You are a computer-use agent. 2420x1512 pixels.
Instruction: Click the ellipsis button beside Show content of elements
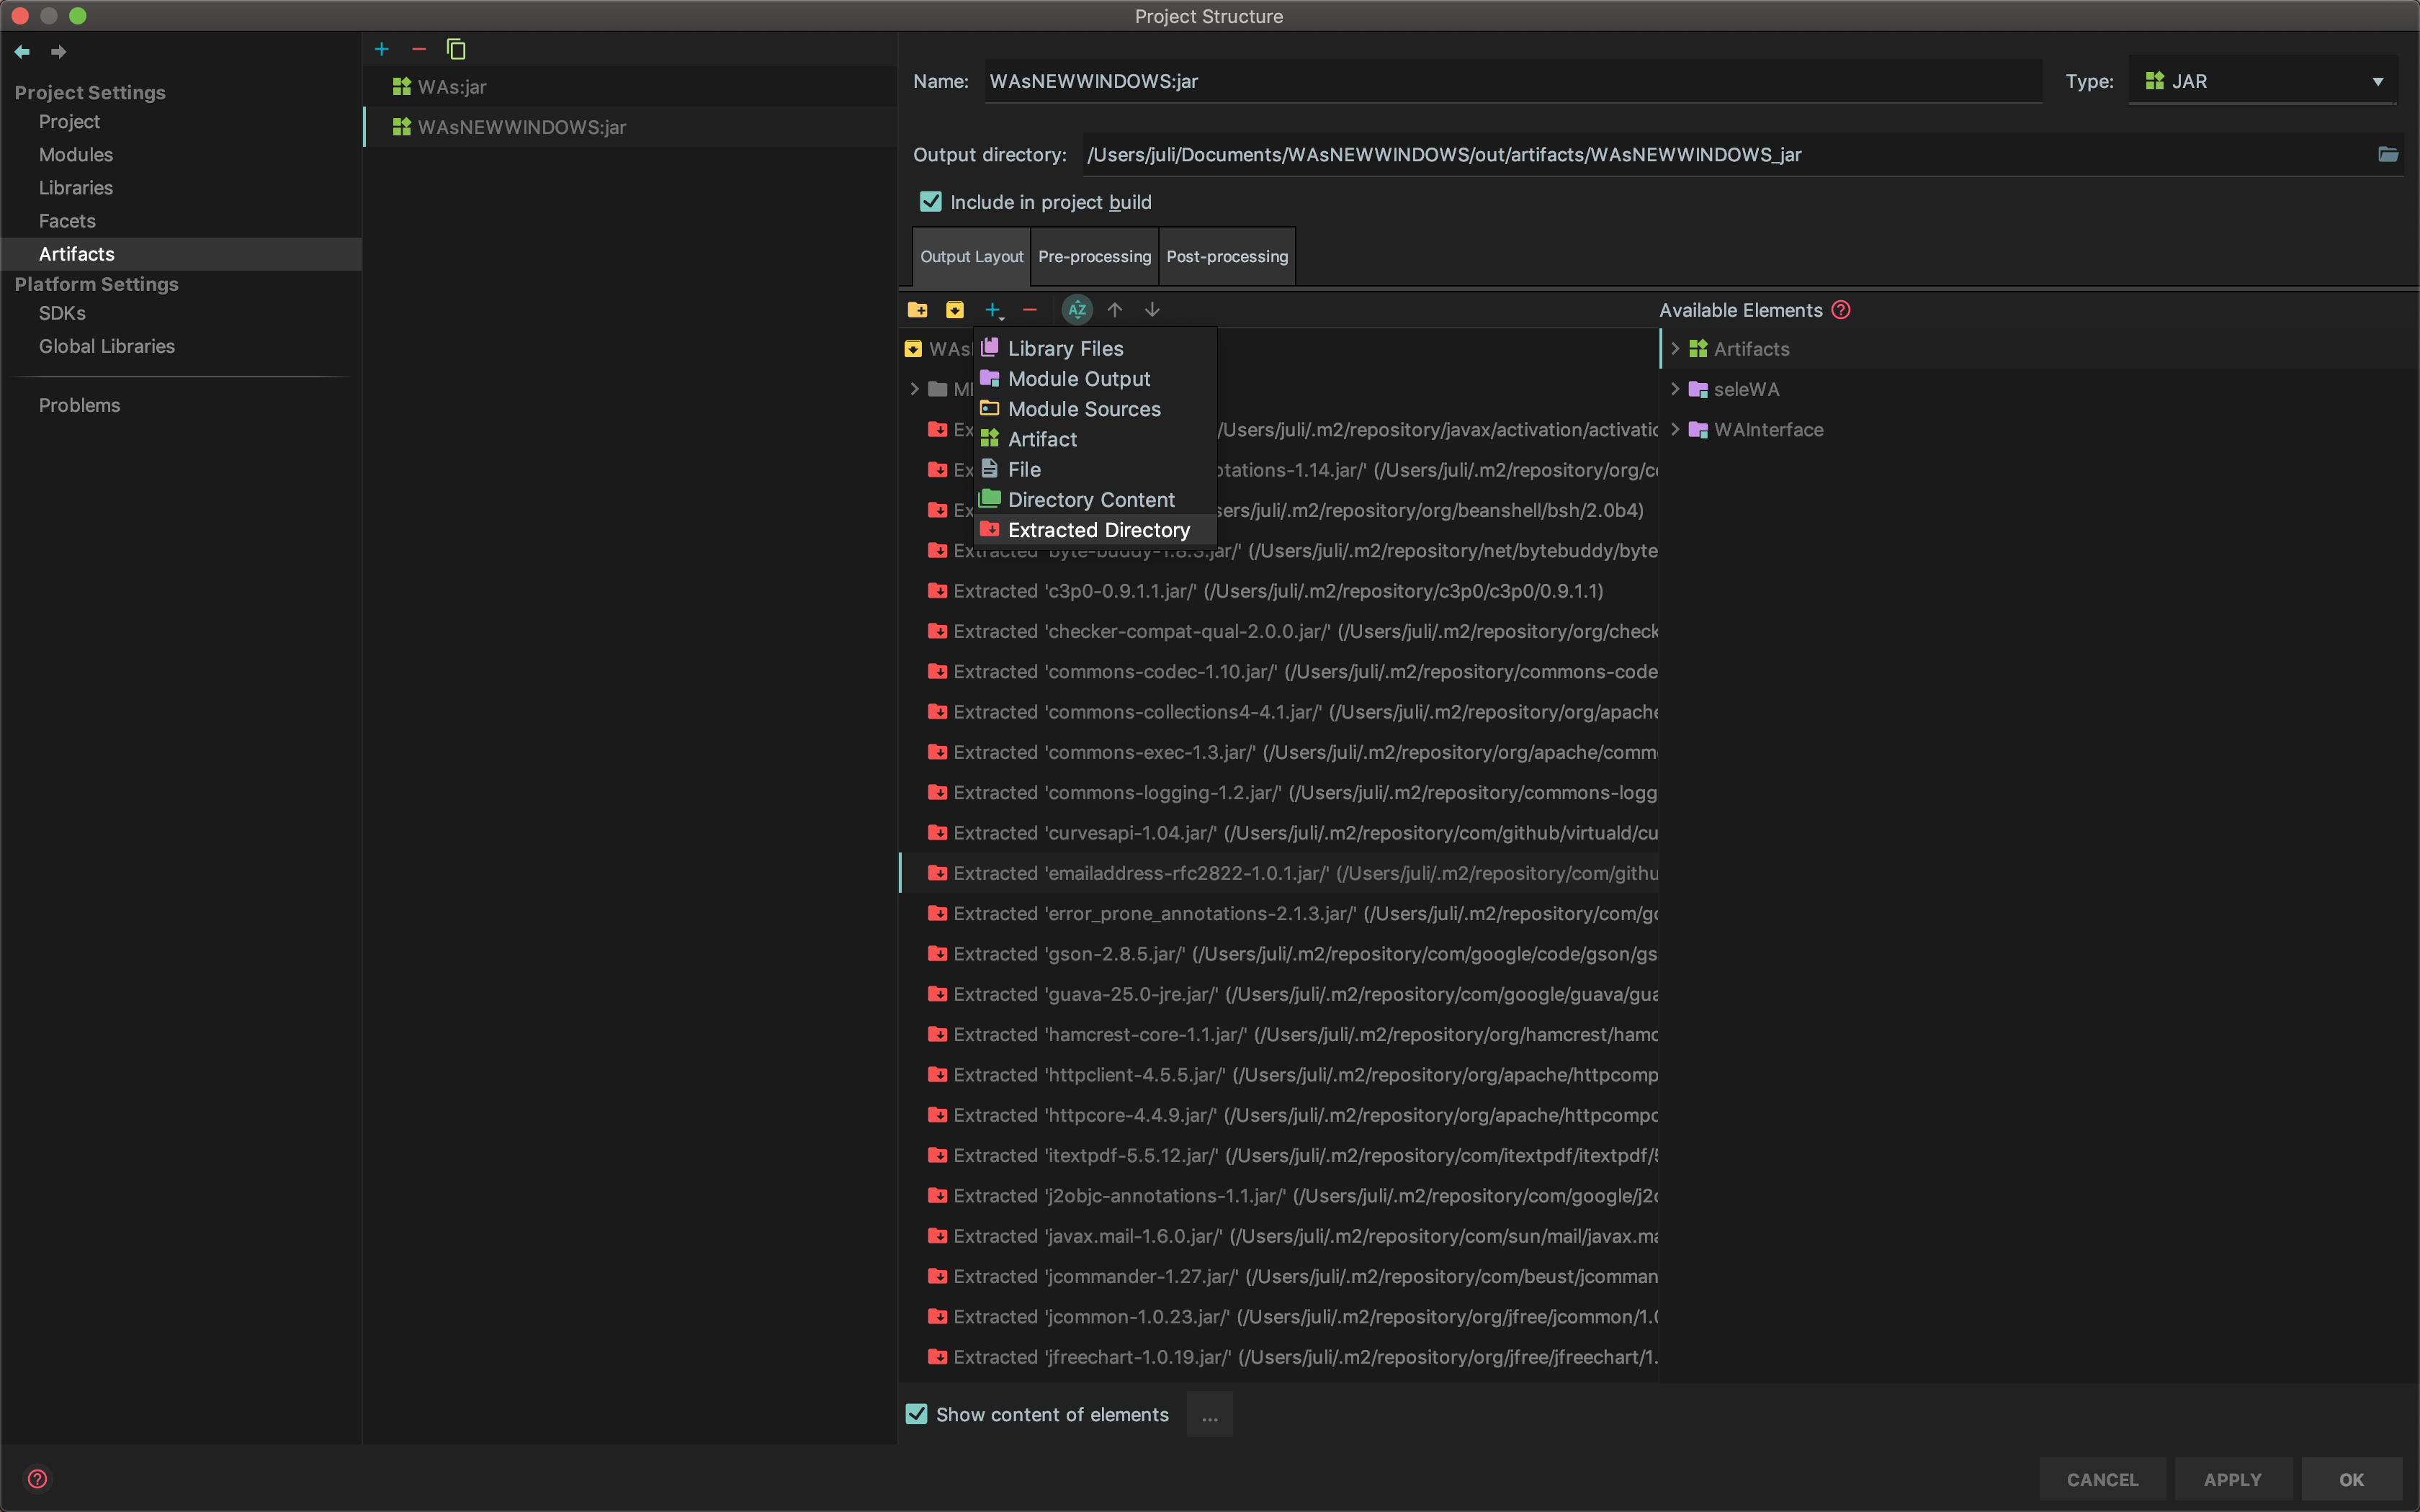click(1209, 1414)
